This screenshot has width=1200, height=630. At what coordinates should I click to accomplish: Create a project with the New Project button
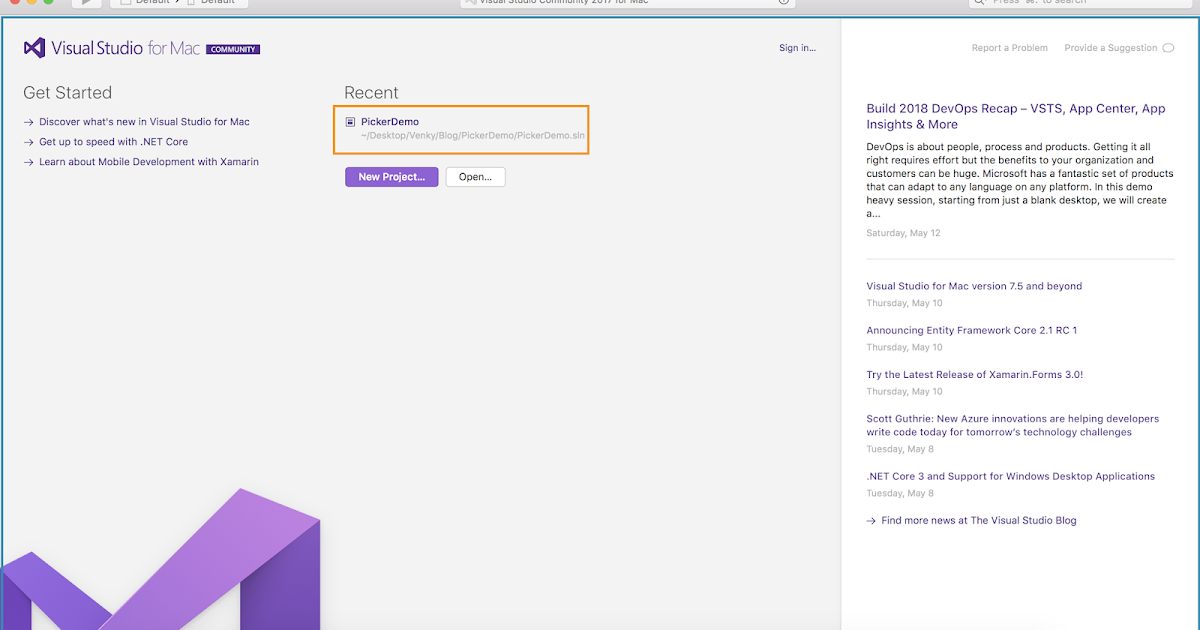pyautogui.click(x=391, y=177)
